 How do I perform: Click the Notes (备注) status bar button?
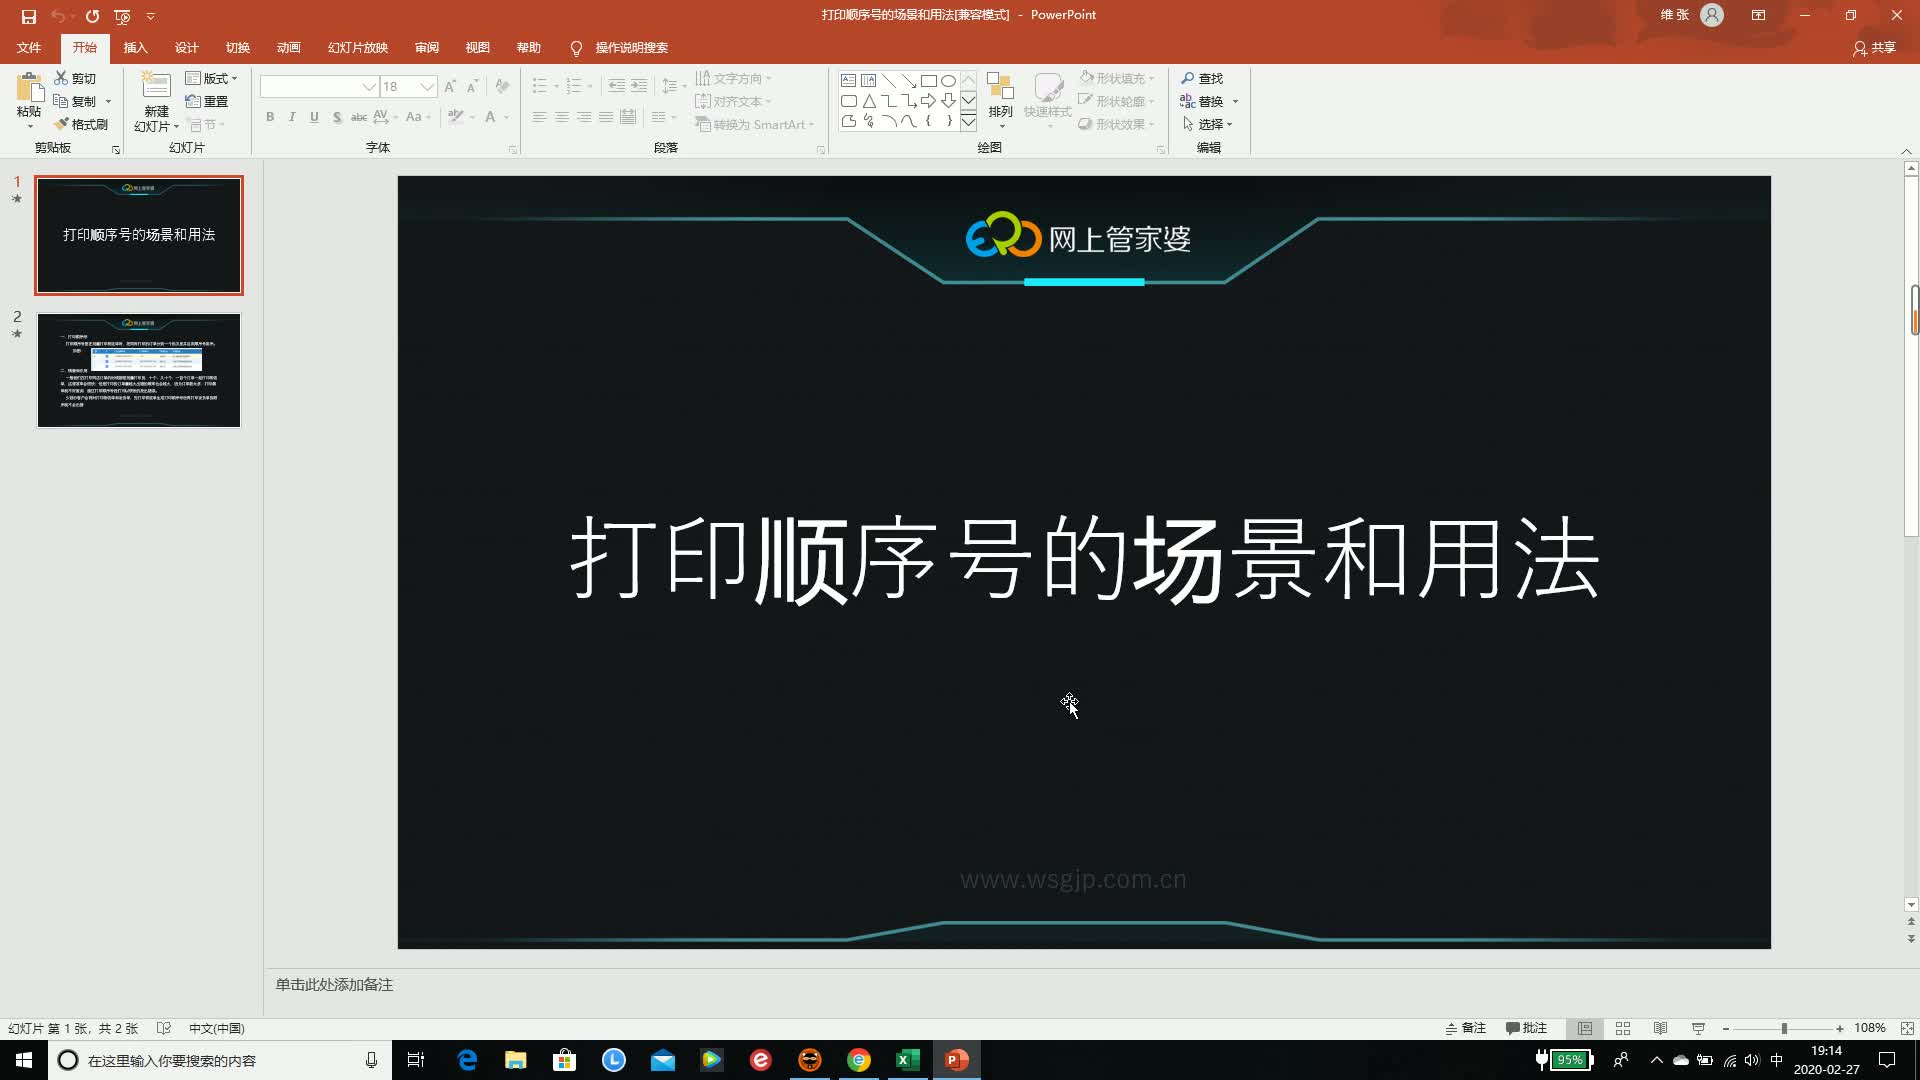[1465, 1028]
